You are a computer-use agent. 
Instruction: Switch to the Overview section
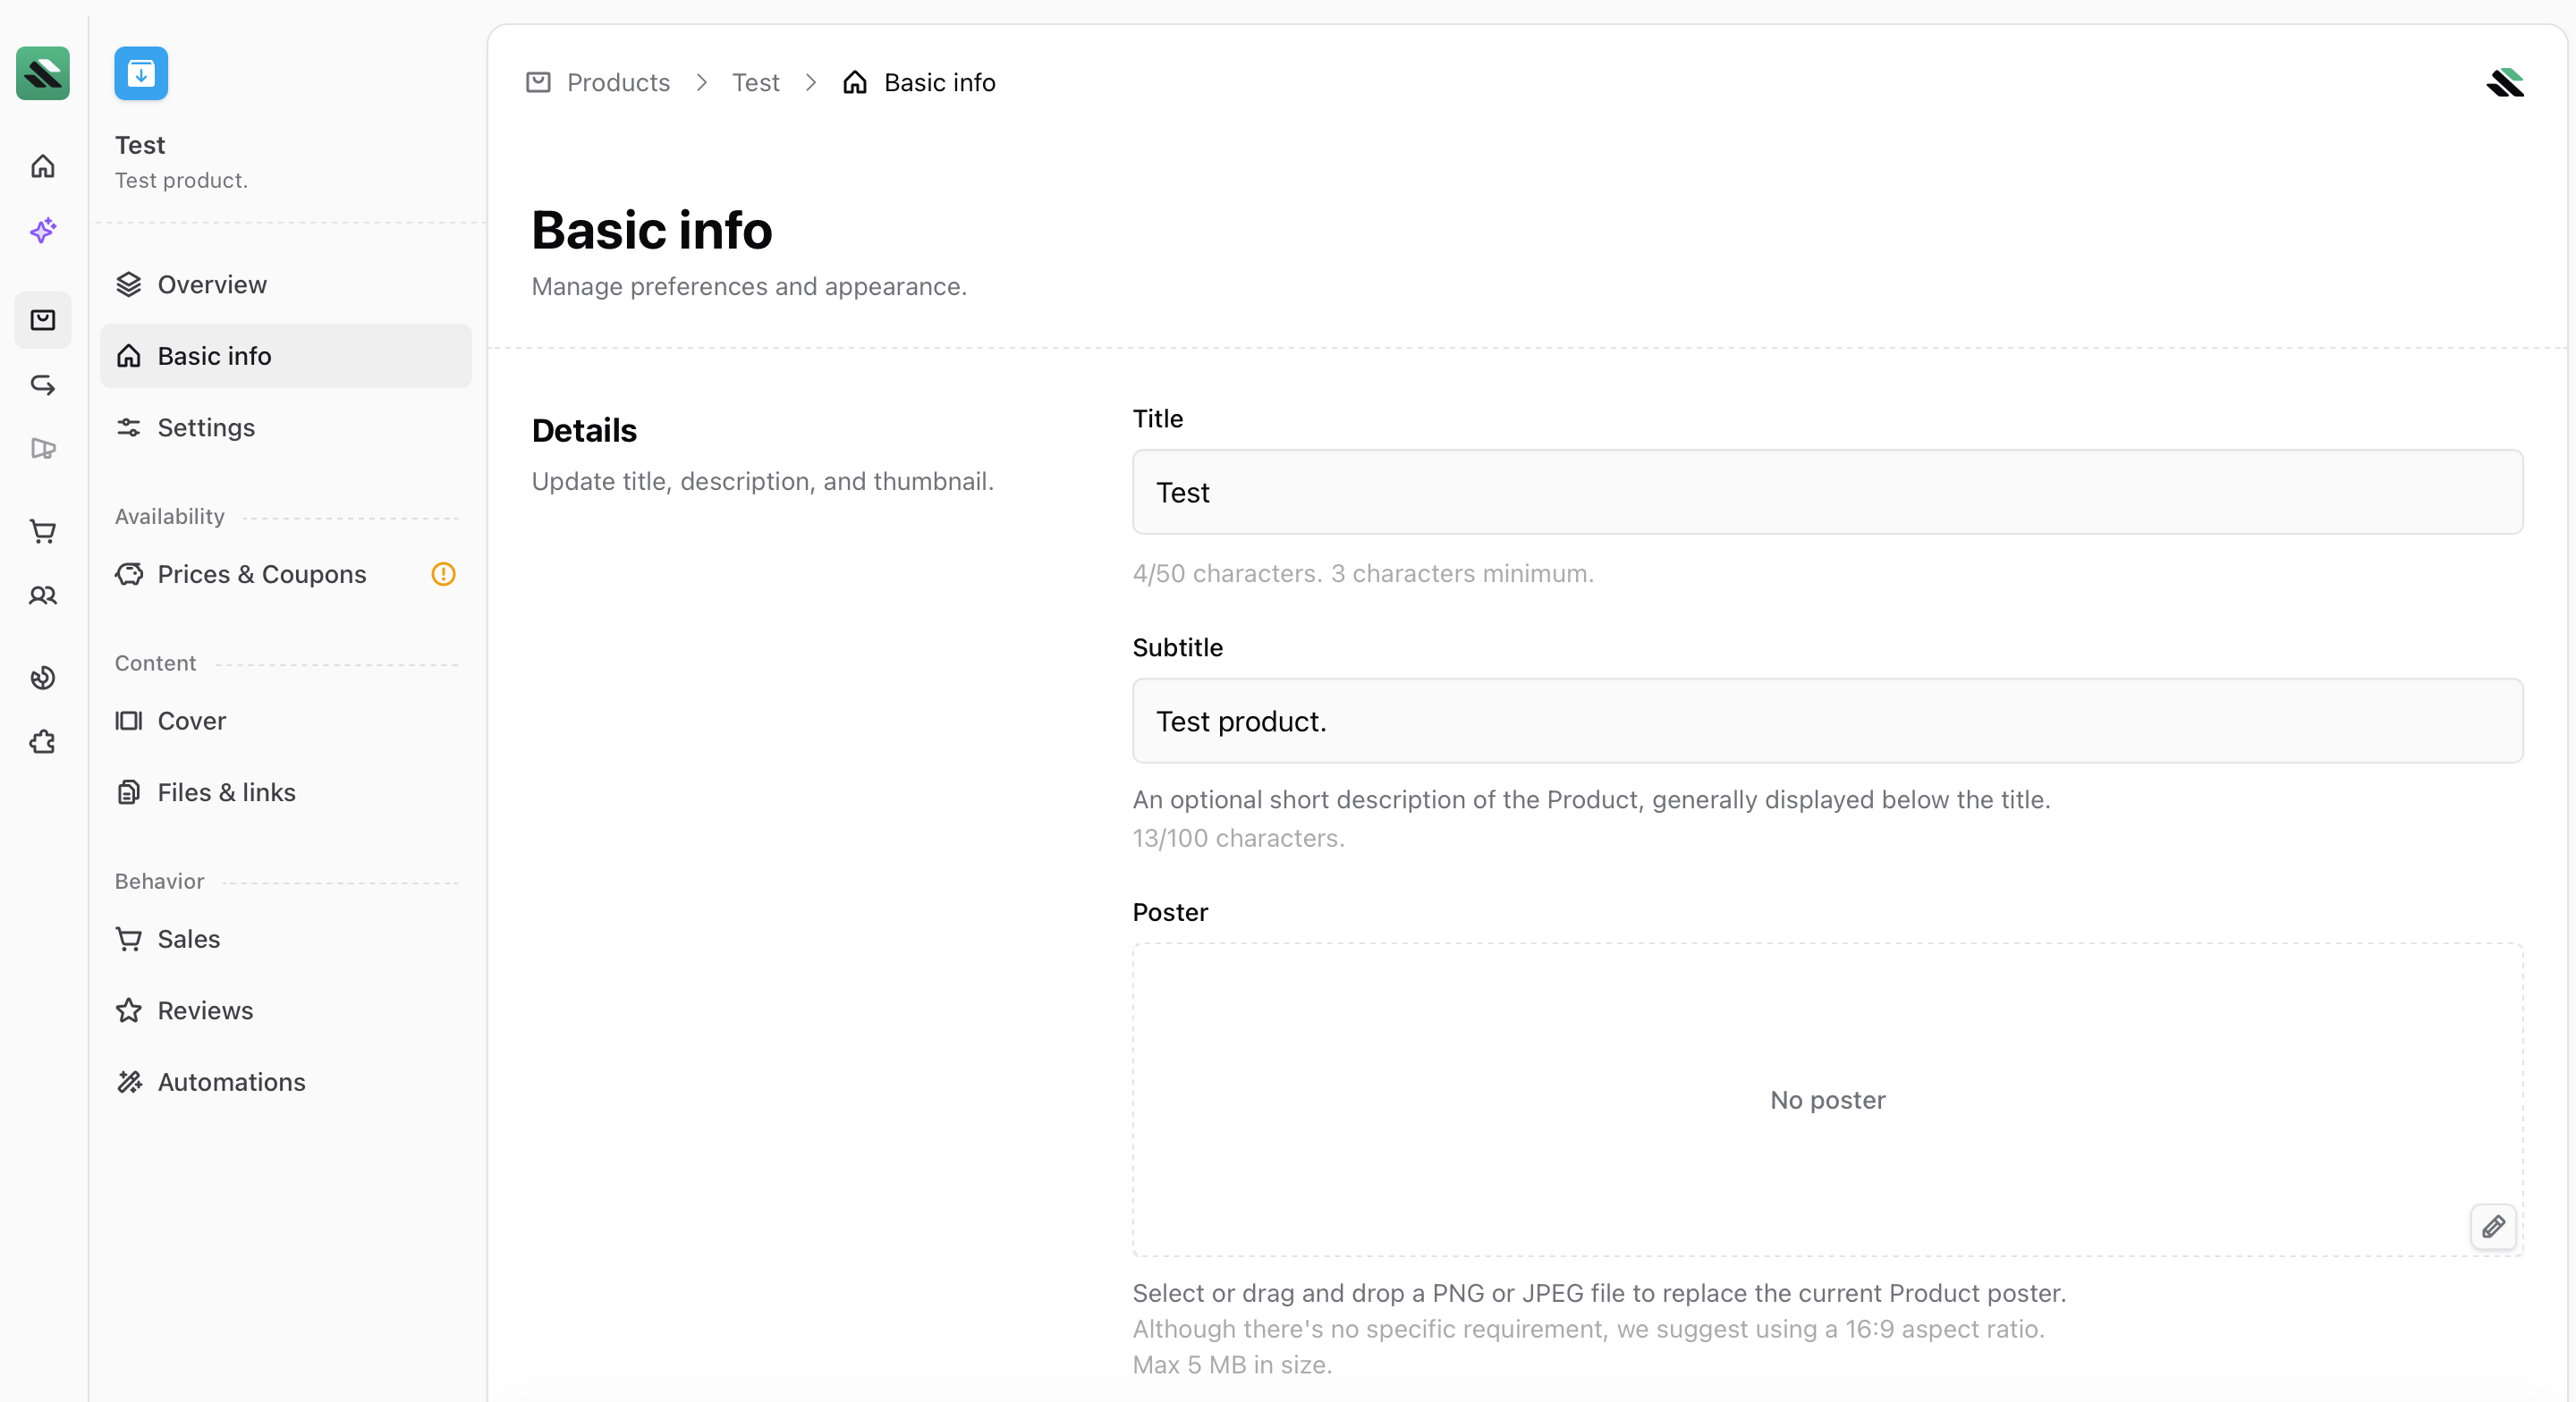[x=211, y=284]
